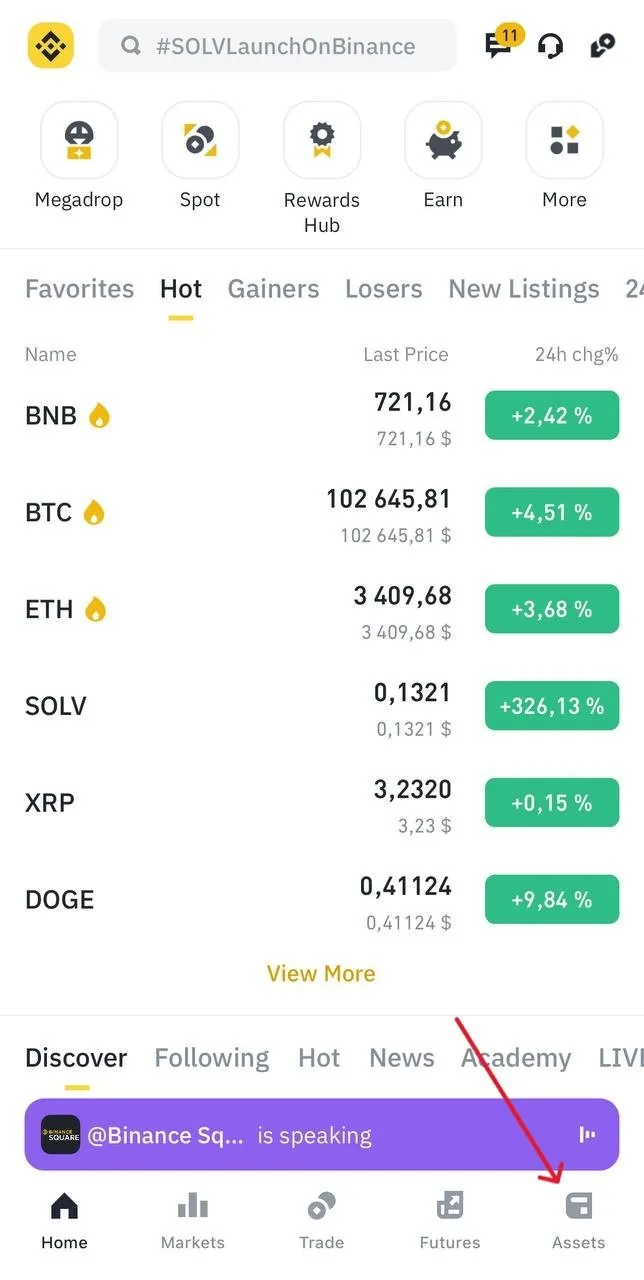The width and height of the screenshot is (644, 1280).
Task: Tap the Binance logo
Action: 49,45
